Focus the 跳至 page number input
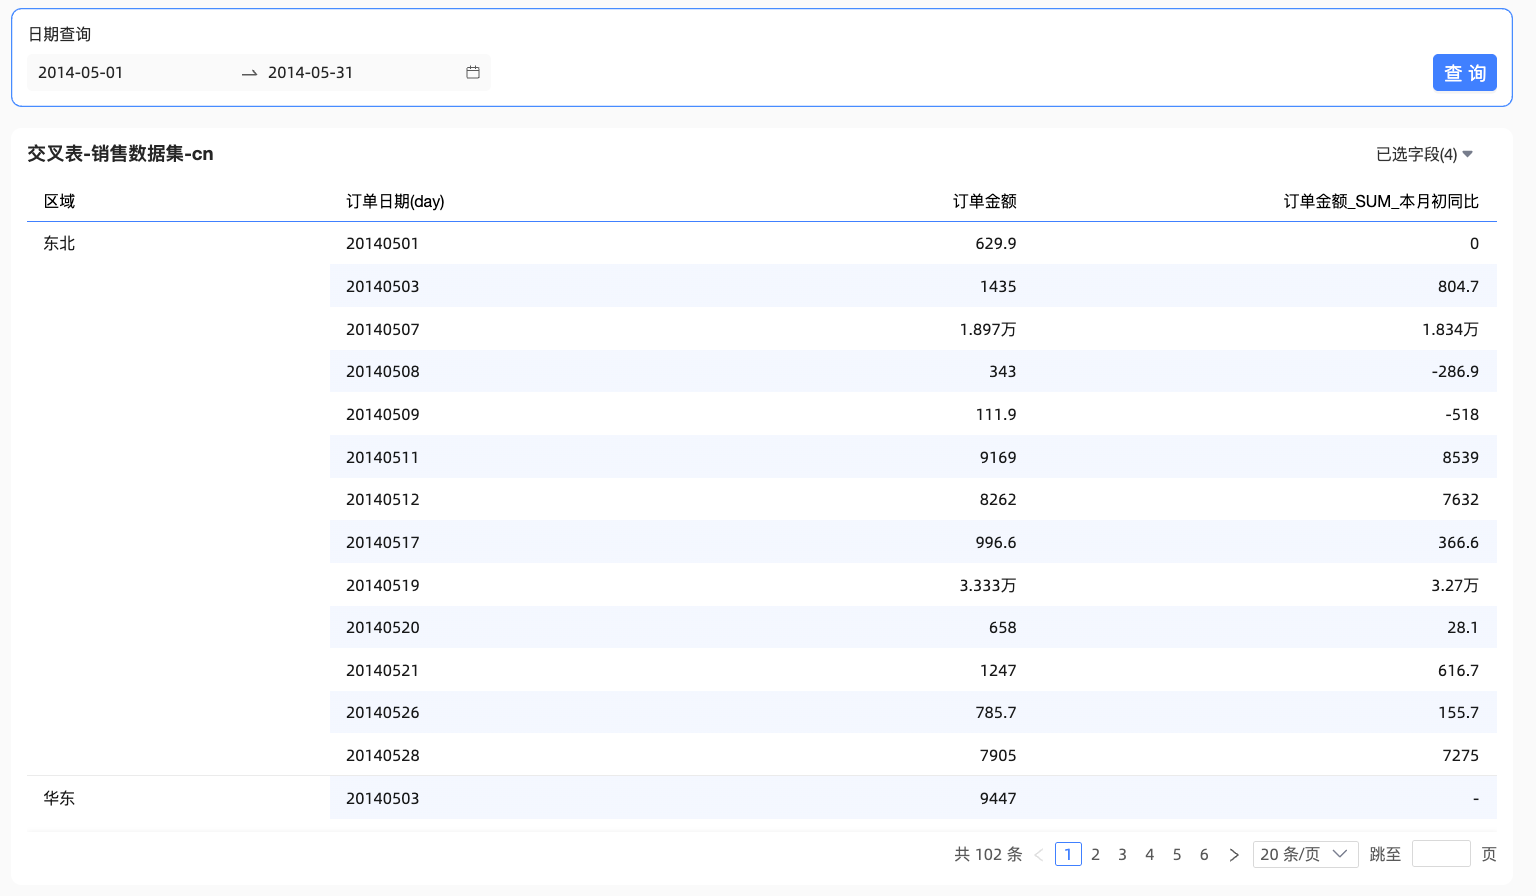The height and width of the screenshot is (896, 1536). [1441, 854]
